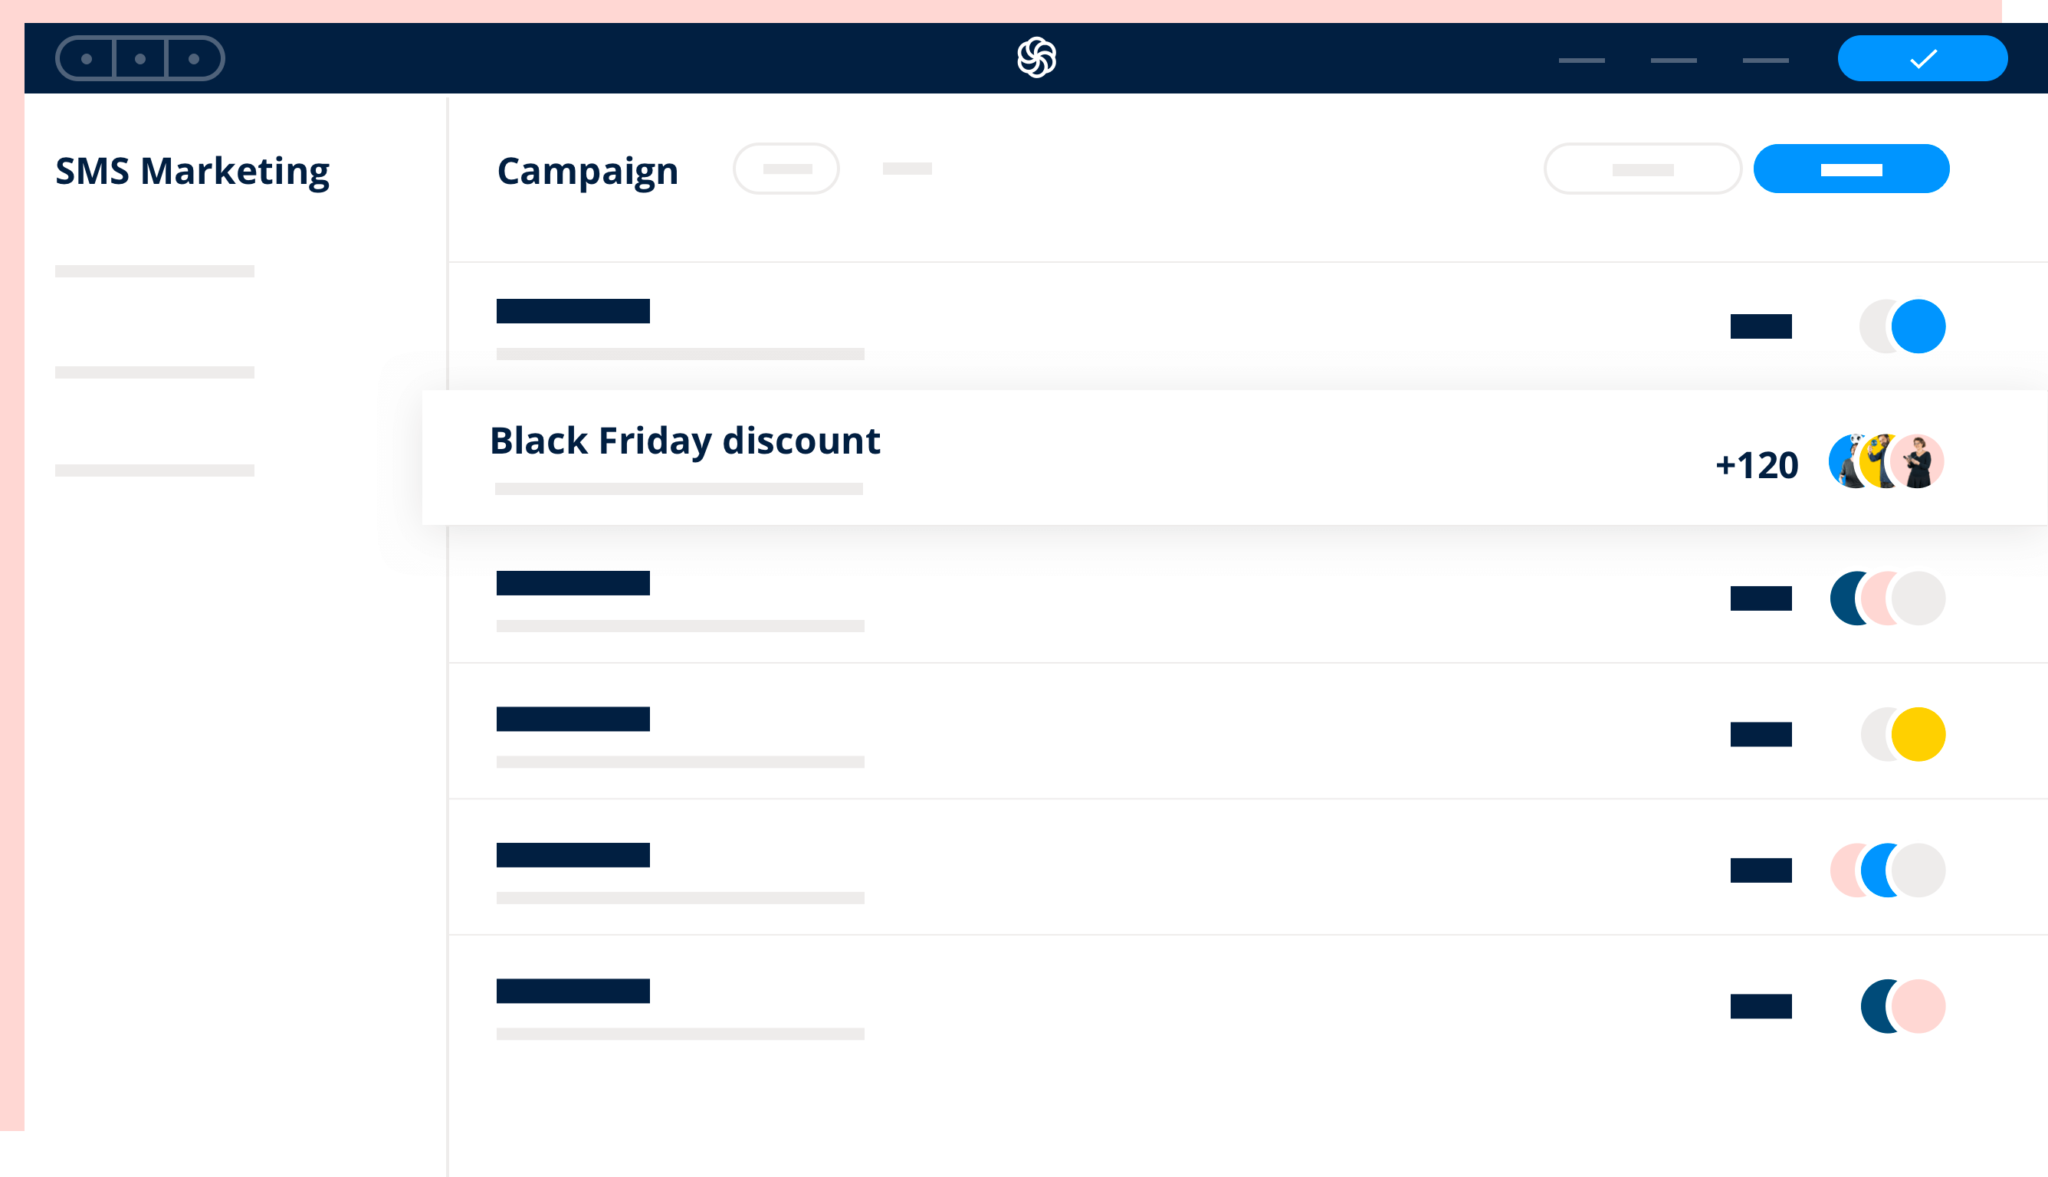Screen dimensions: 2048x1177
Task: Open the first campaign row's title bar
Action: [x=573, y=311]
